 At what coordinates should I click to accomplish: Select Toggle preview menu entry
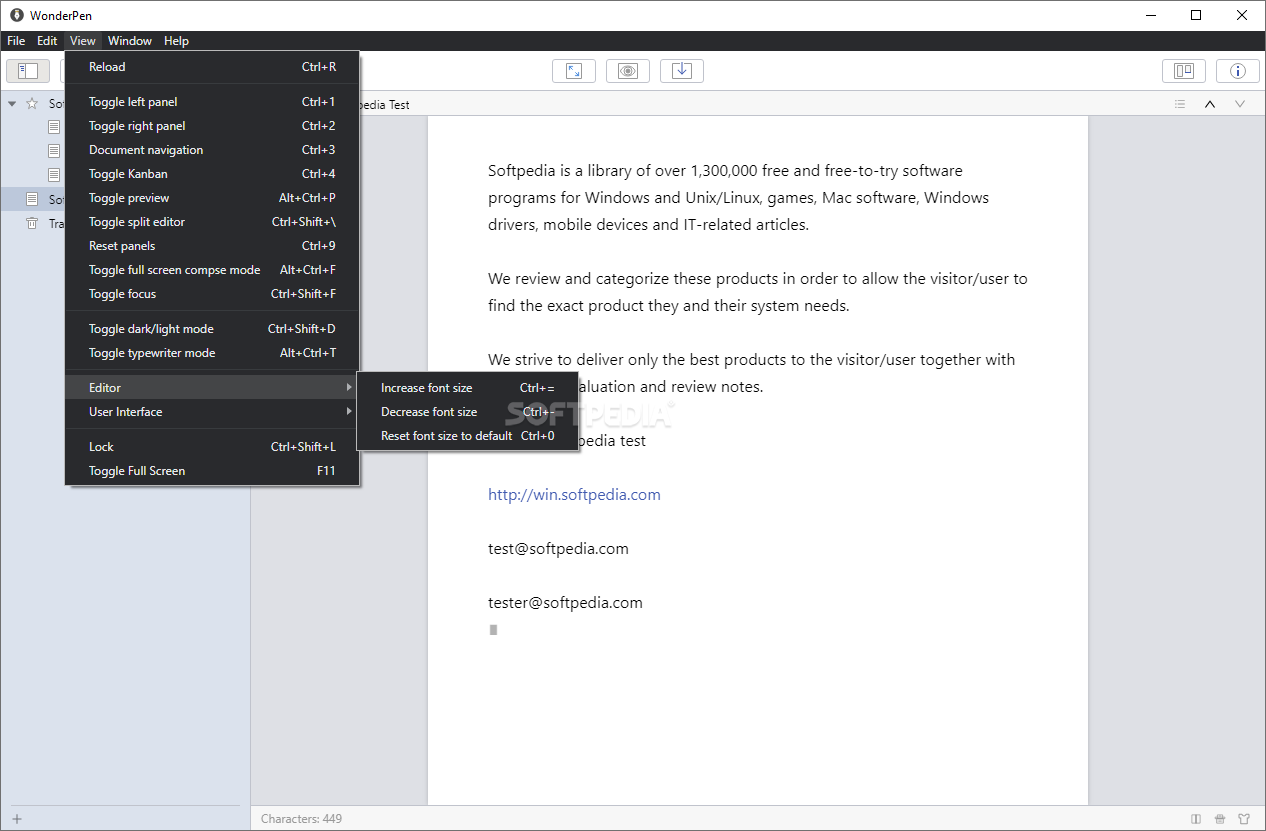212,198
